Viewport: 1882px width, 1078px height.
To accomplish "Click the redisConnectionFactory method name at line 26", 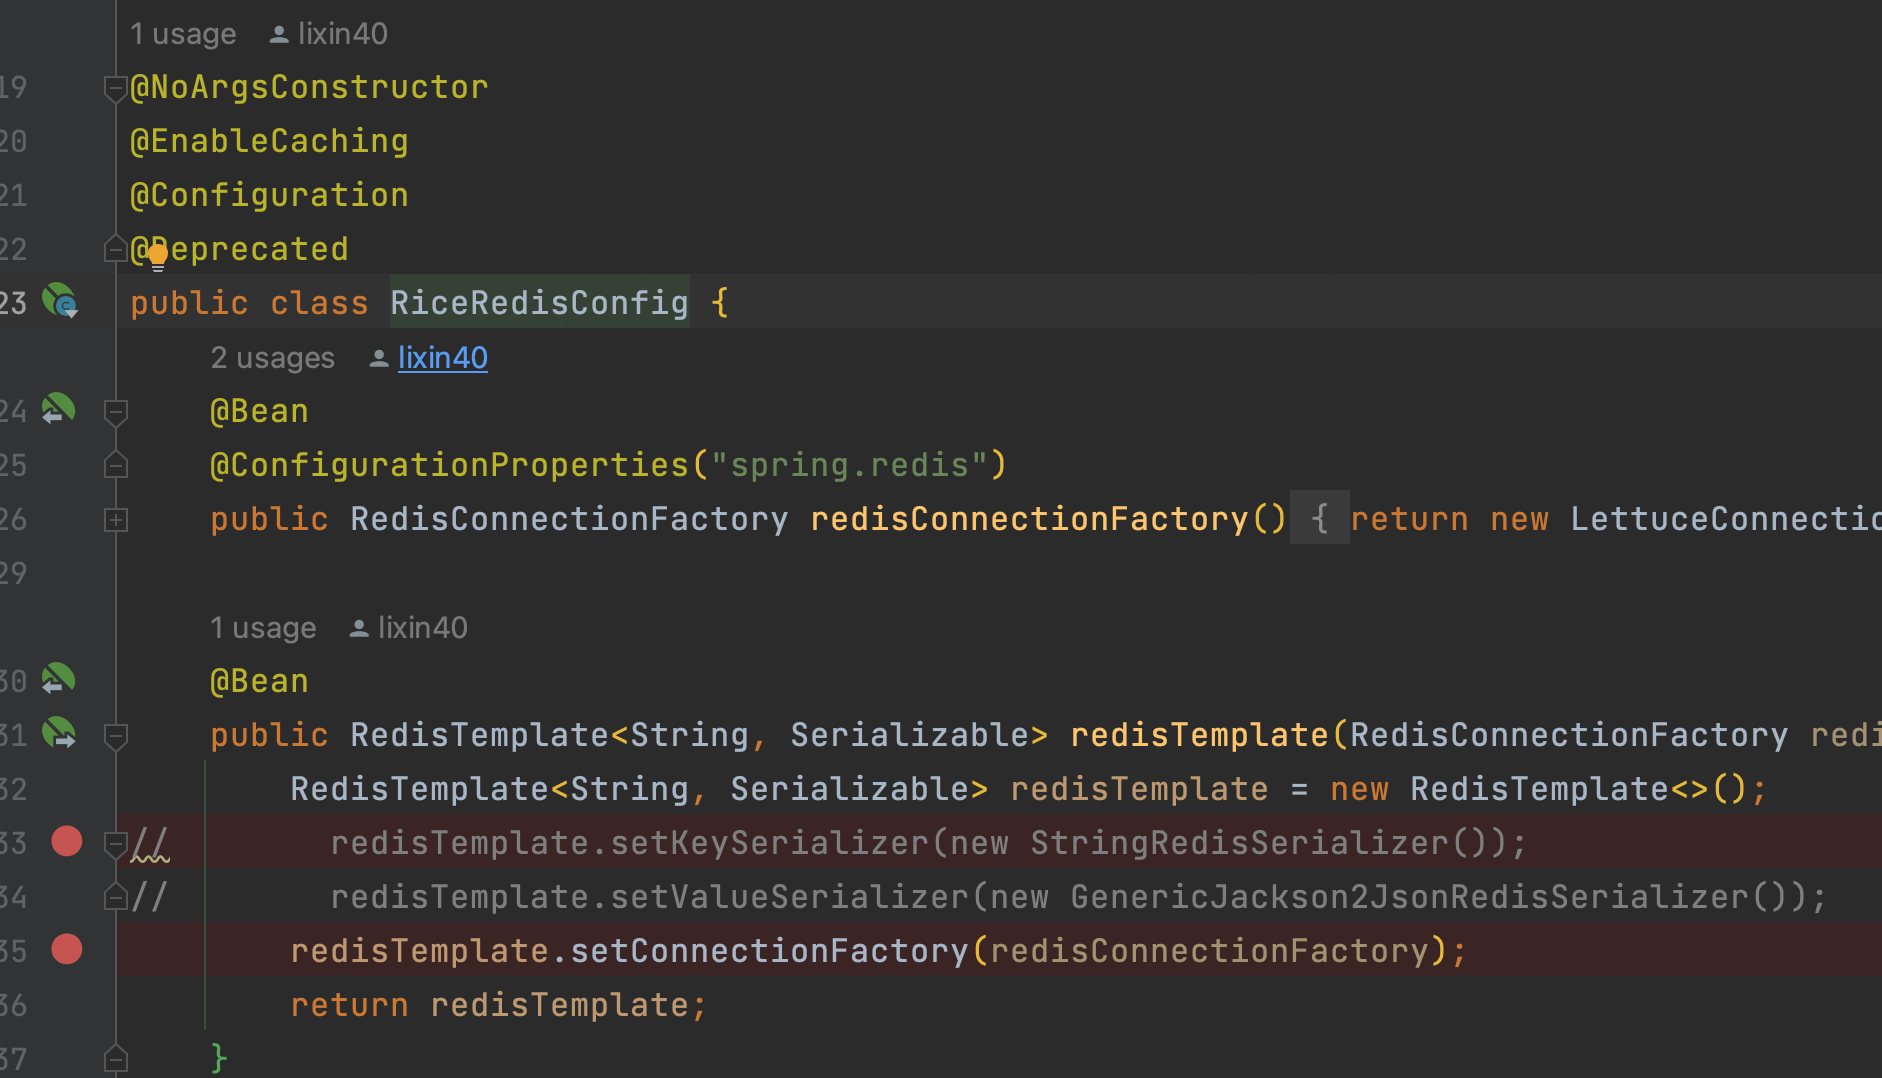I will pyautogui.click(x=1029, y=518).
